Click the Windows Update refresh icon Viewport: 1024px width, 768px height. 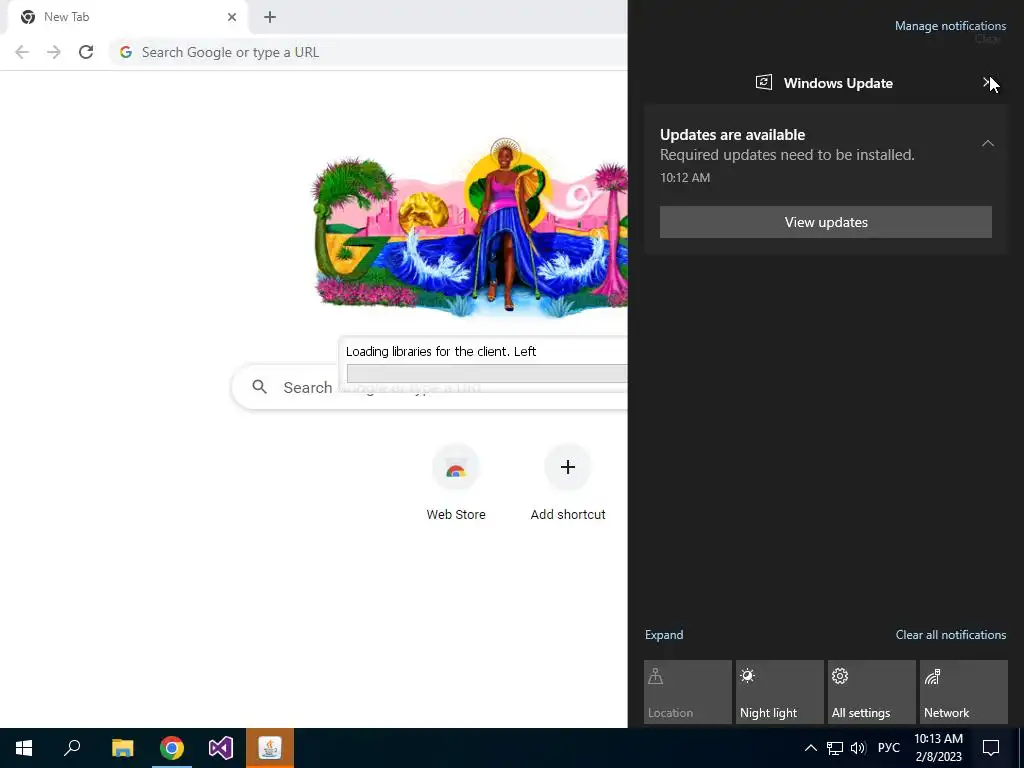click(763, 83)
